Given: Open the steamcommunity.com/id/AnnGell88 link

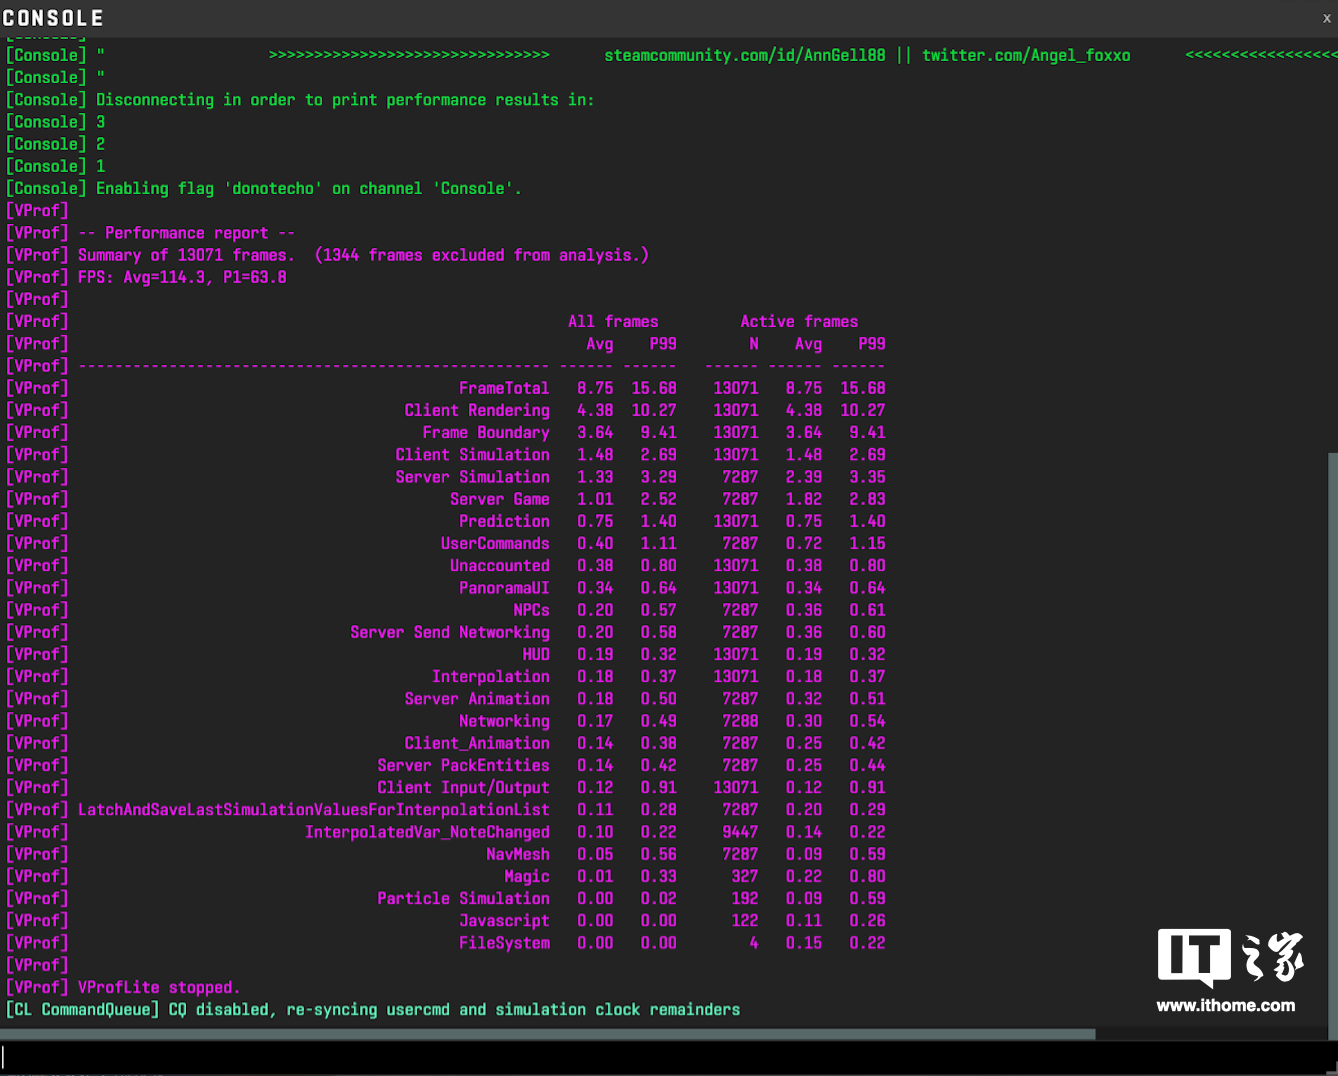Looking at the screenshot, I should coord(744,56).
